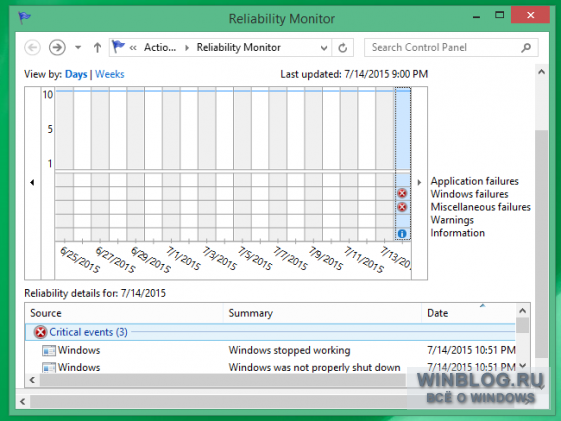Click the Application failures legend label

coord(474,181)
